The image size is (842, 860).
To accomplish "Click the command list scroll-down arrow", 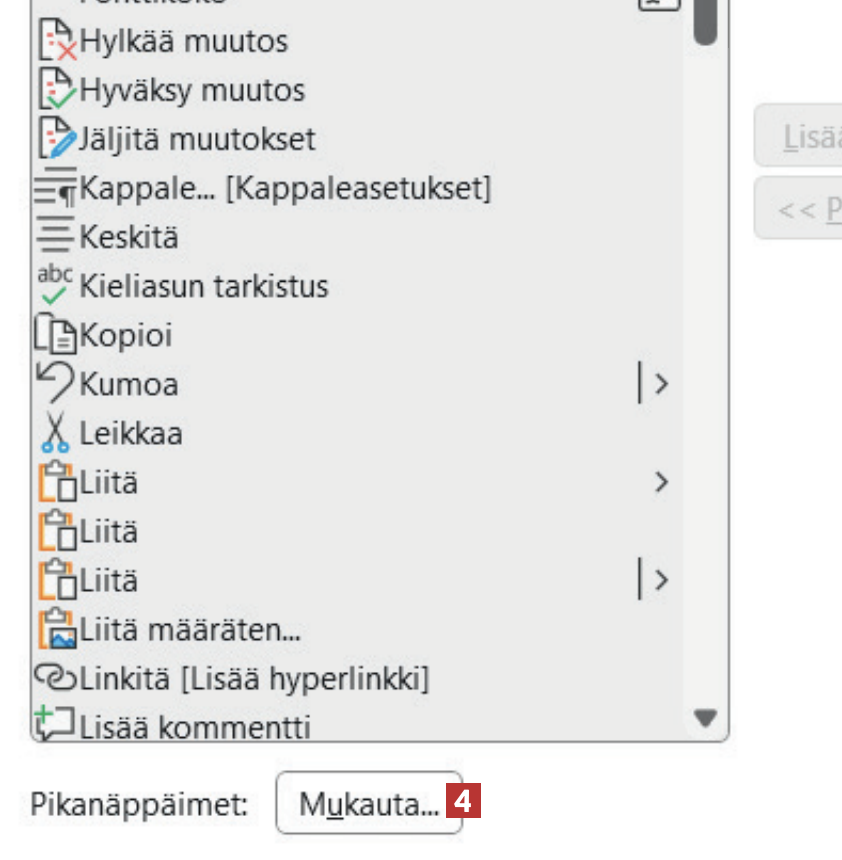I will pyautogui.click(x=706, y=717).
